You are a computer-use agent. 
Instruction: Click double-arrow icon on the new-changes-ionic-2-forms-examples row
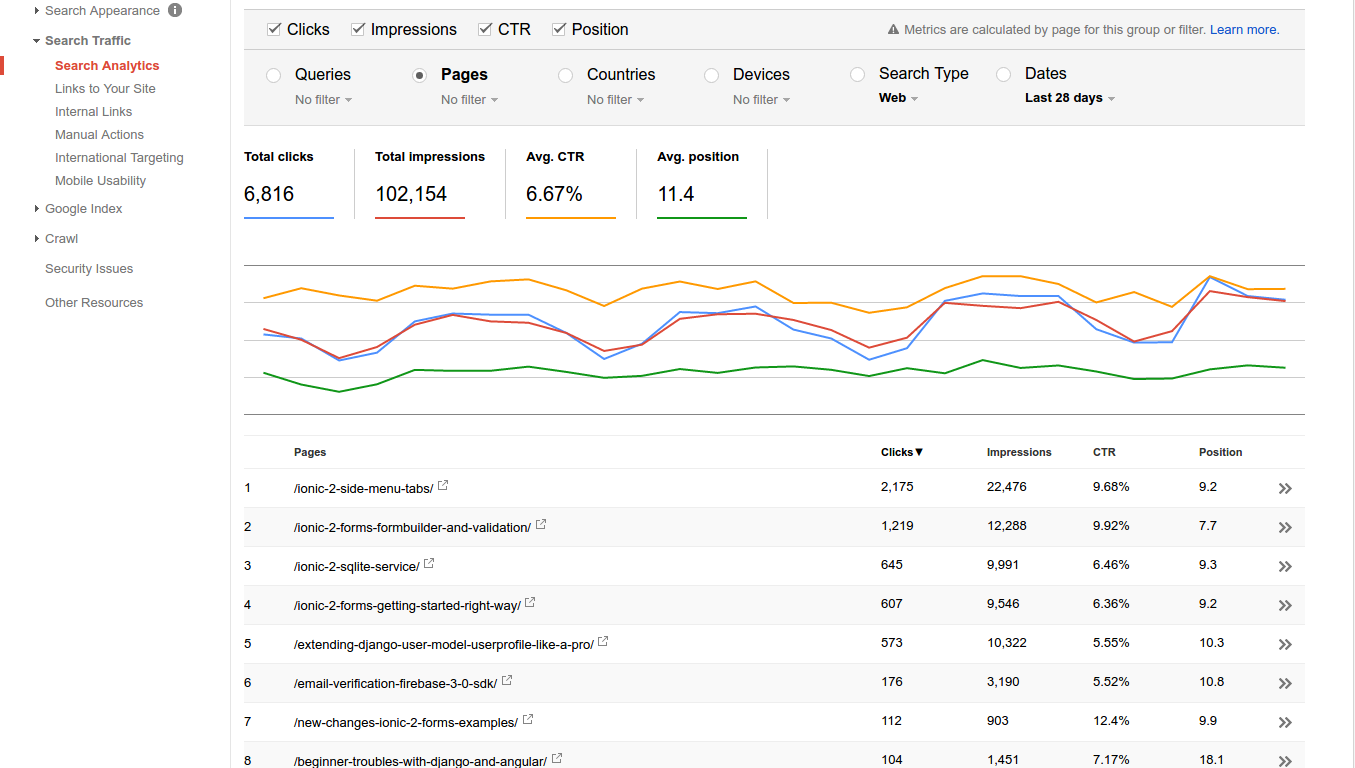1285,722
